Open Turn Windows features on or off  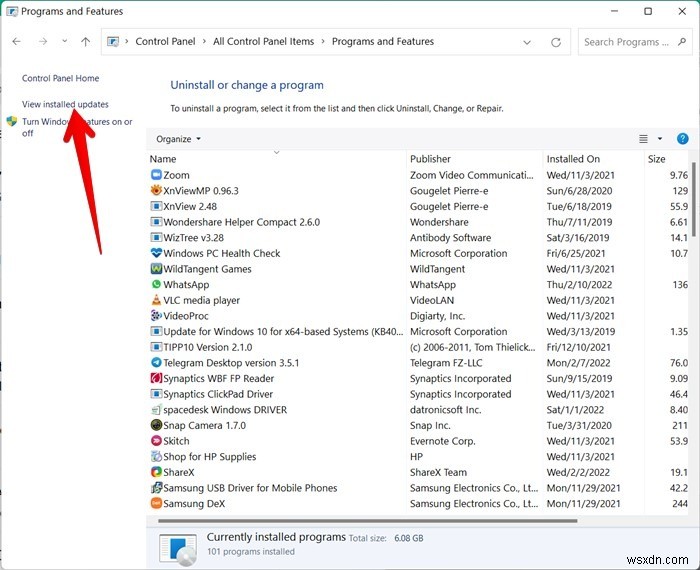(77, 127)
